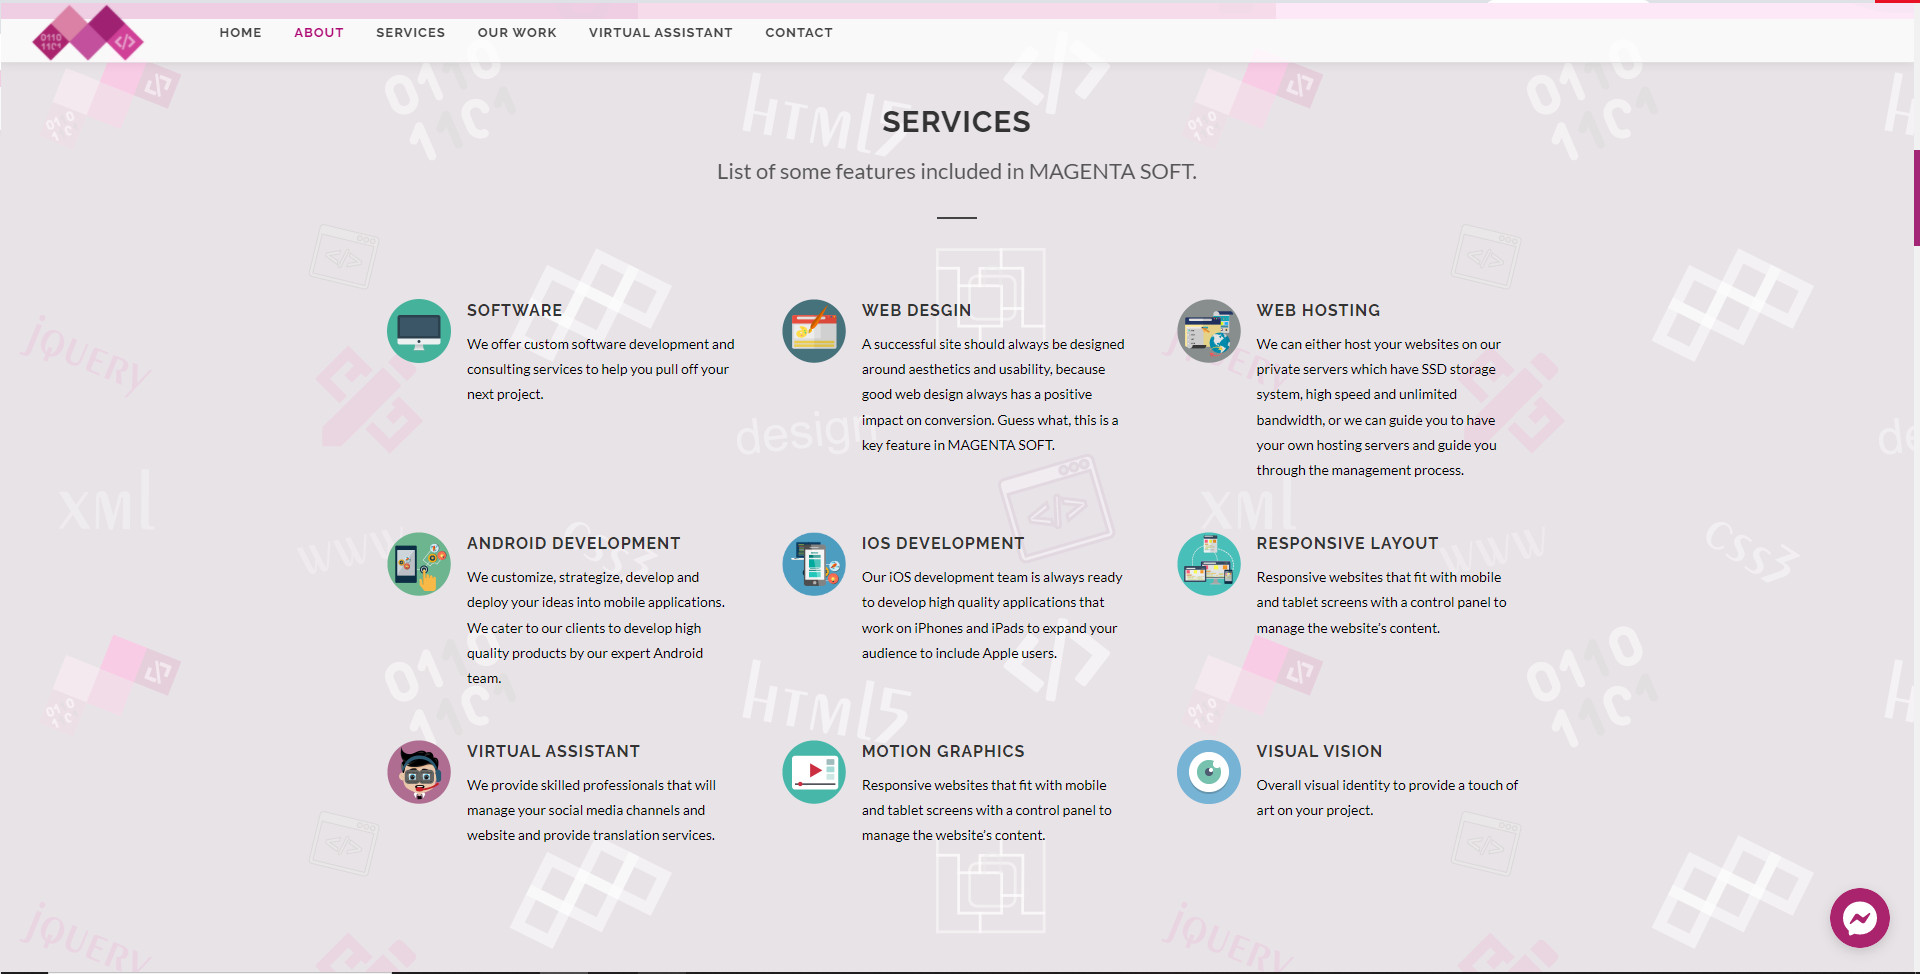This screenshot has width=1920, height=974.
Task: Click the Android Development icon
Action: pyautogui.click(x=419, y=564)
